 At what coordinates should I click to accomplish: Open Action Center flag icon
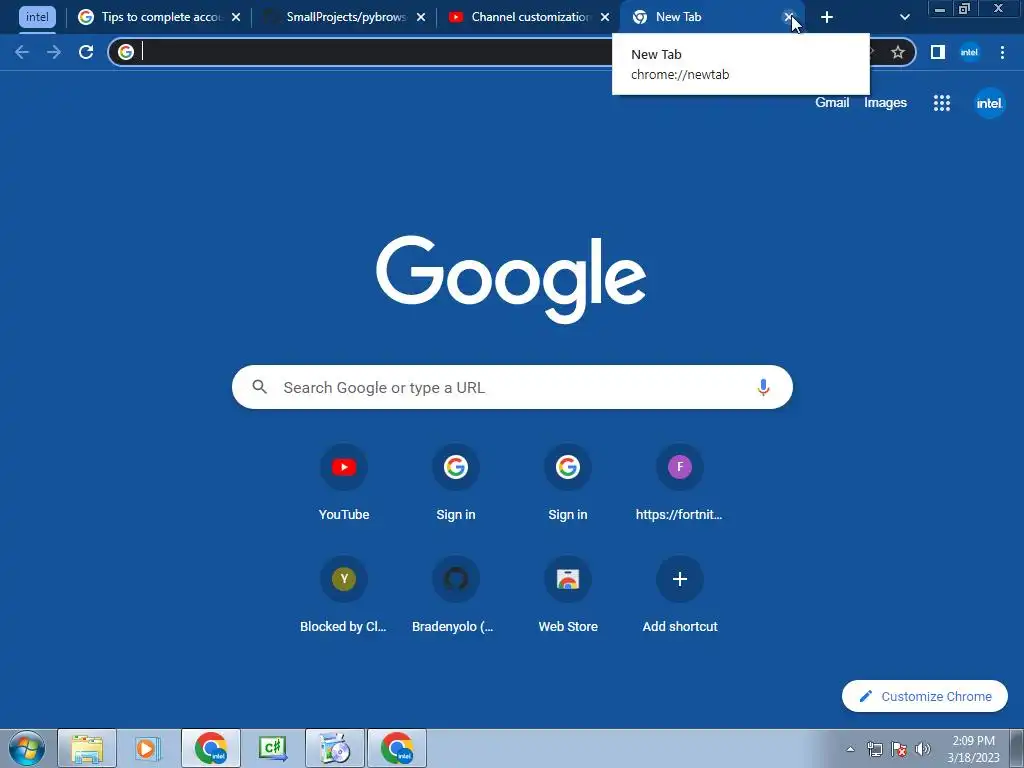click(x=899, y=749)
